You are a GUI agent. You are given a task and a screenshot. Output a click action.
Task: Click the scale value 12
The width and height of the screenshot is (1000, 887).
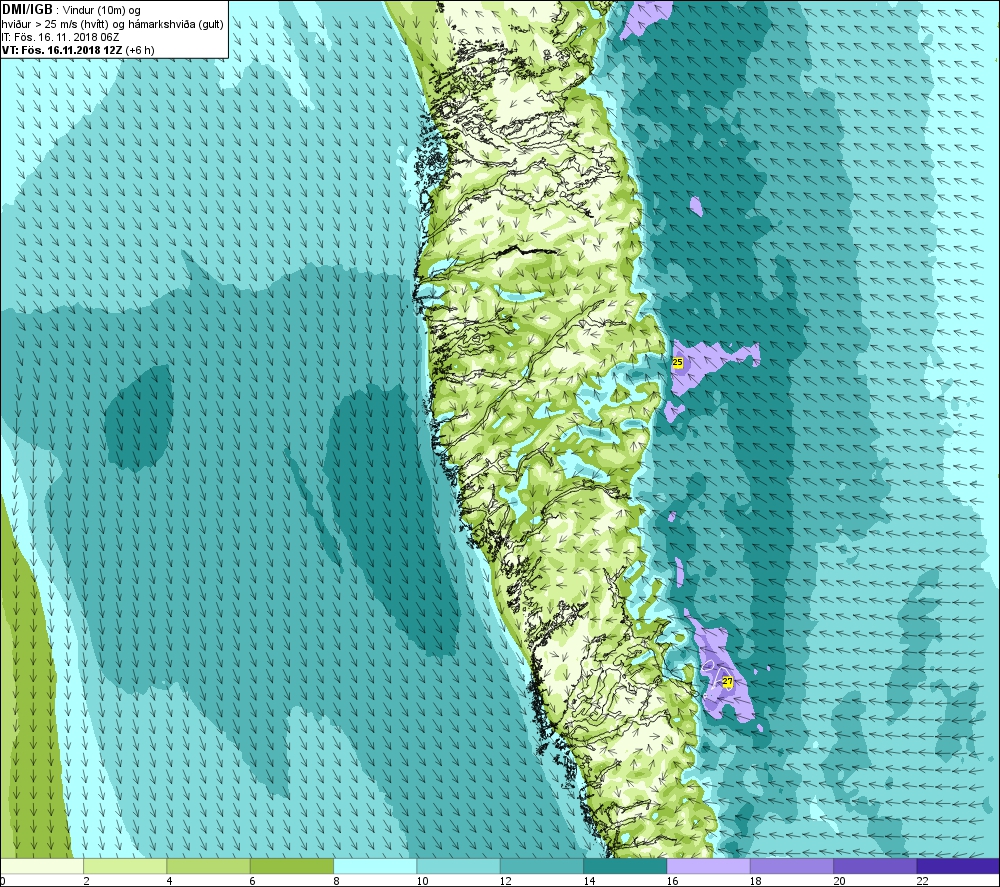pos(506,881)
